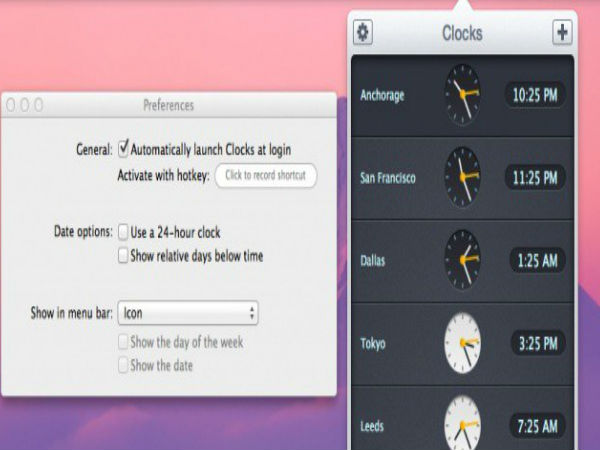Add a new clock with plus button
This screenshot has width=600, height=450.
[562, 33]
